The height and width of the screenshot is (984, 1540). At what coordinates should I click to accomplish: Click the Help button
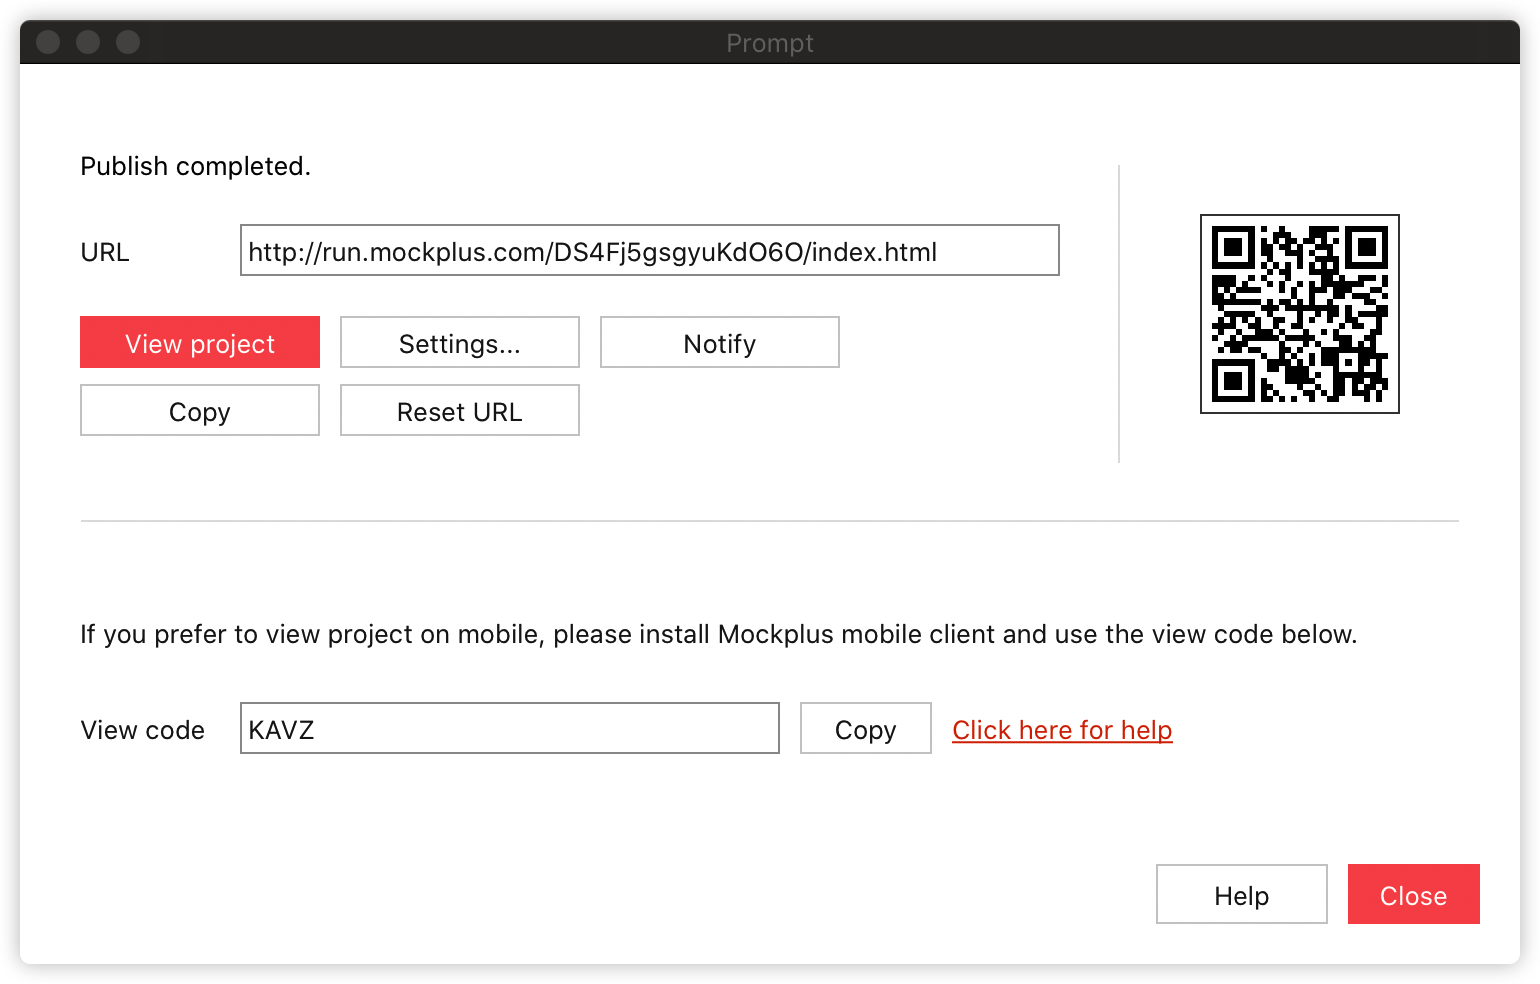pos(1242,894)
